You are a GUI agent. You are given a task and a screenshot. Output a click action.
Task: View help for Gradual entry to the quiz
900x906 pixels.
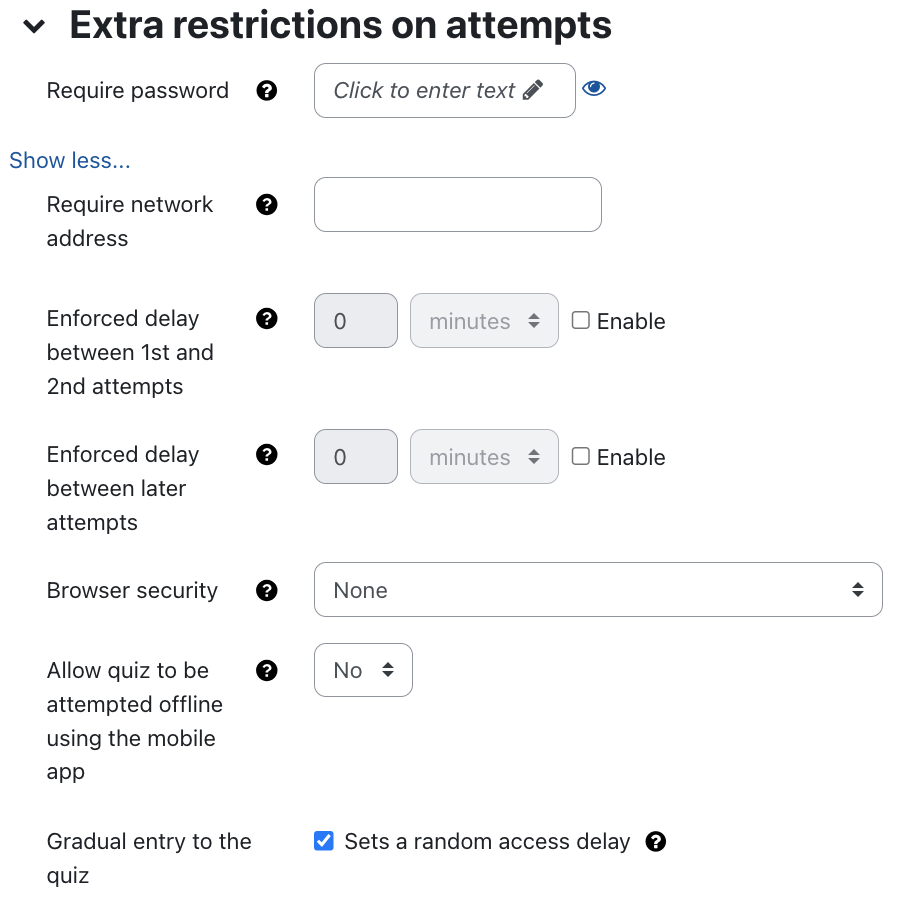click(656, 841)
